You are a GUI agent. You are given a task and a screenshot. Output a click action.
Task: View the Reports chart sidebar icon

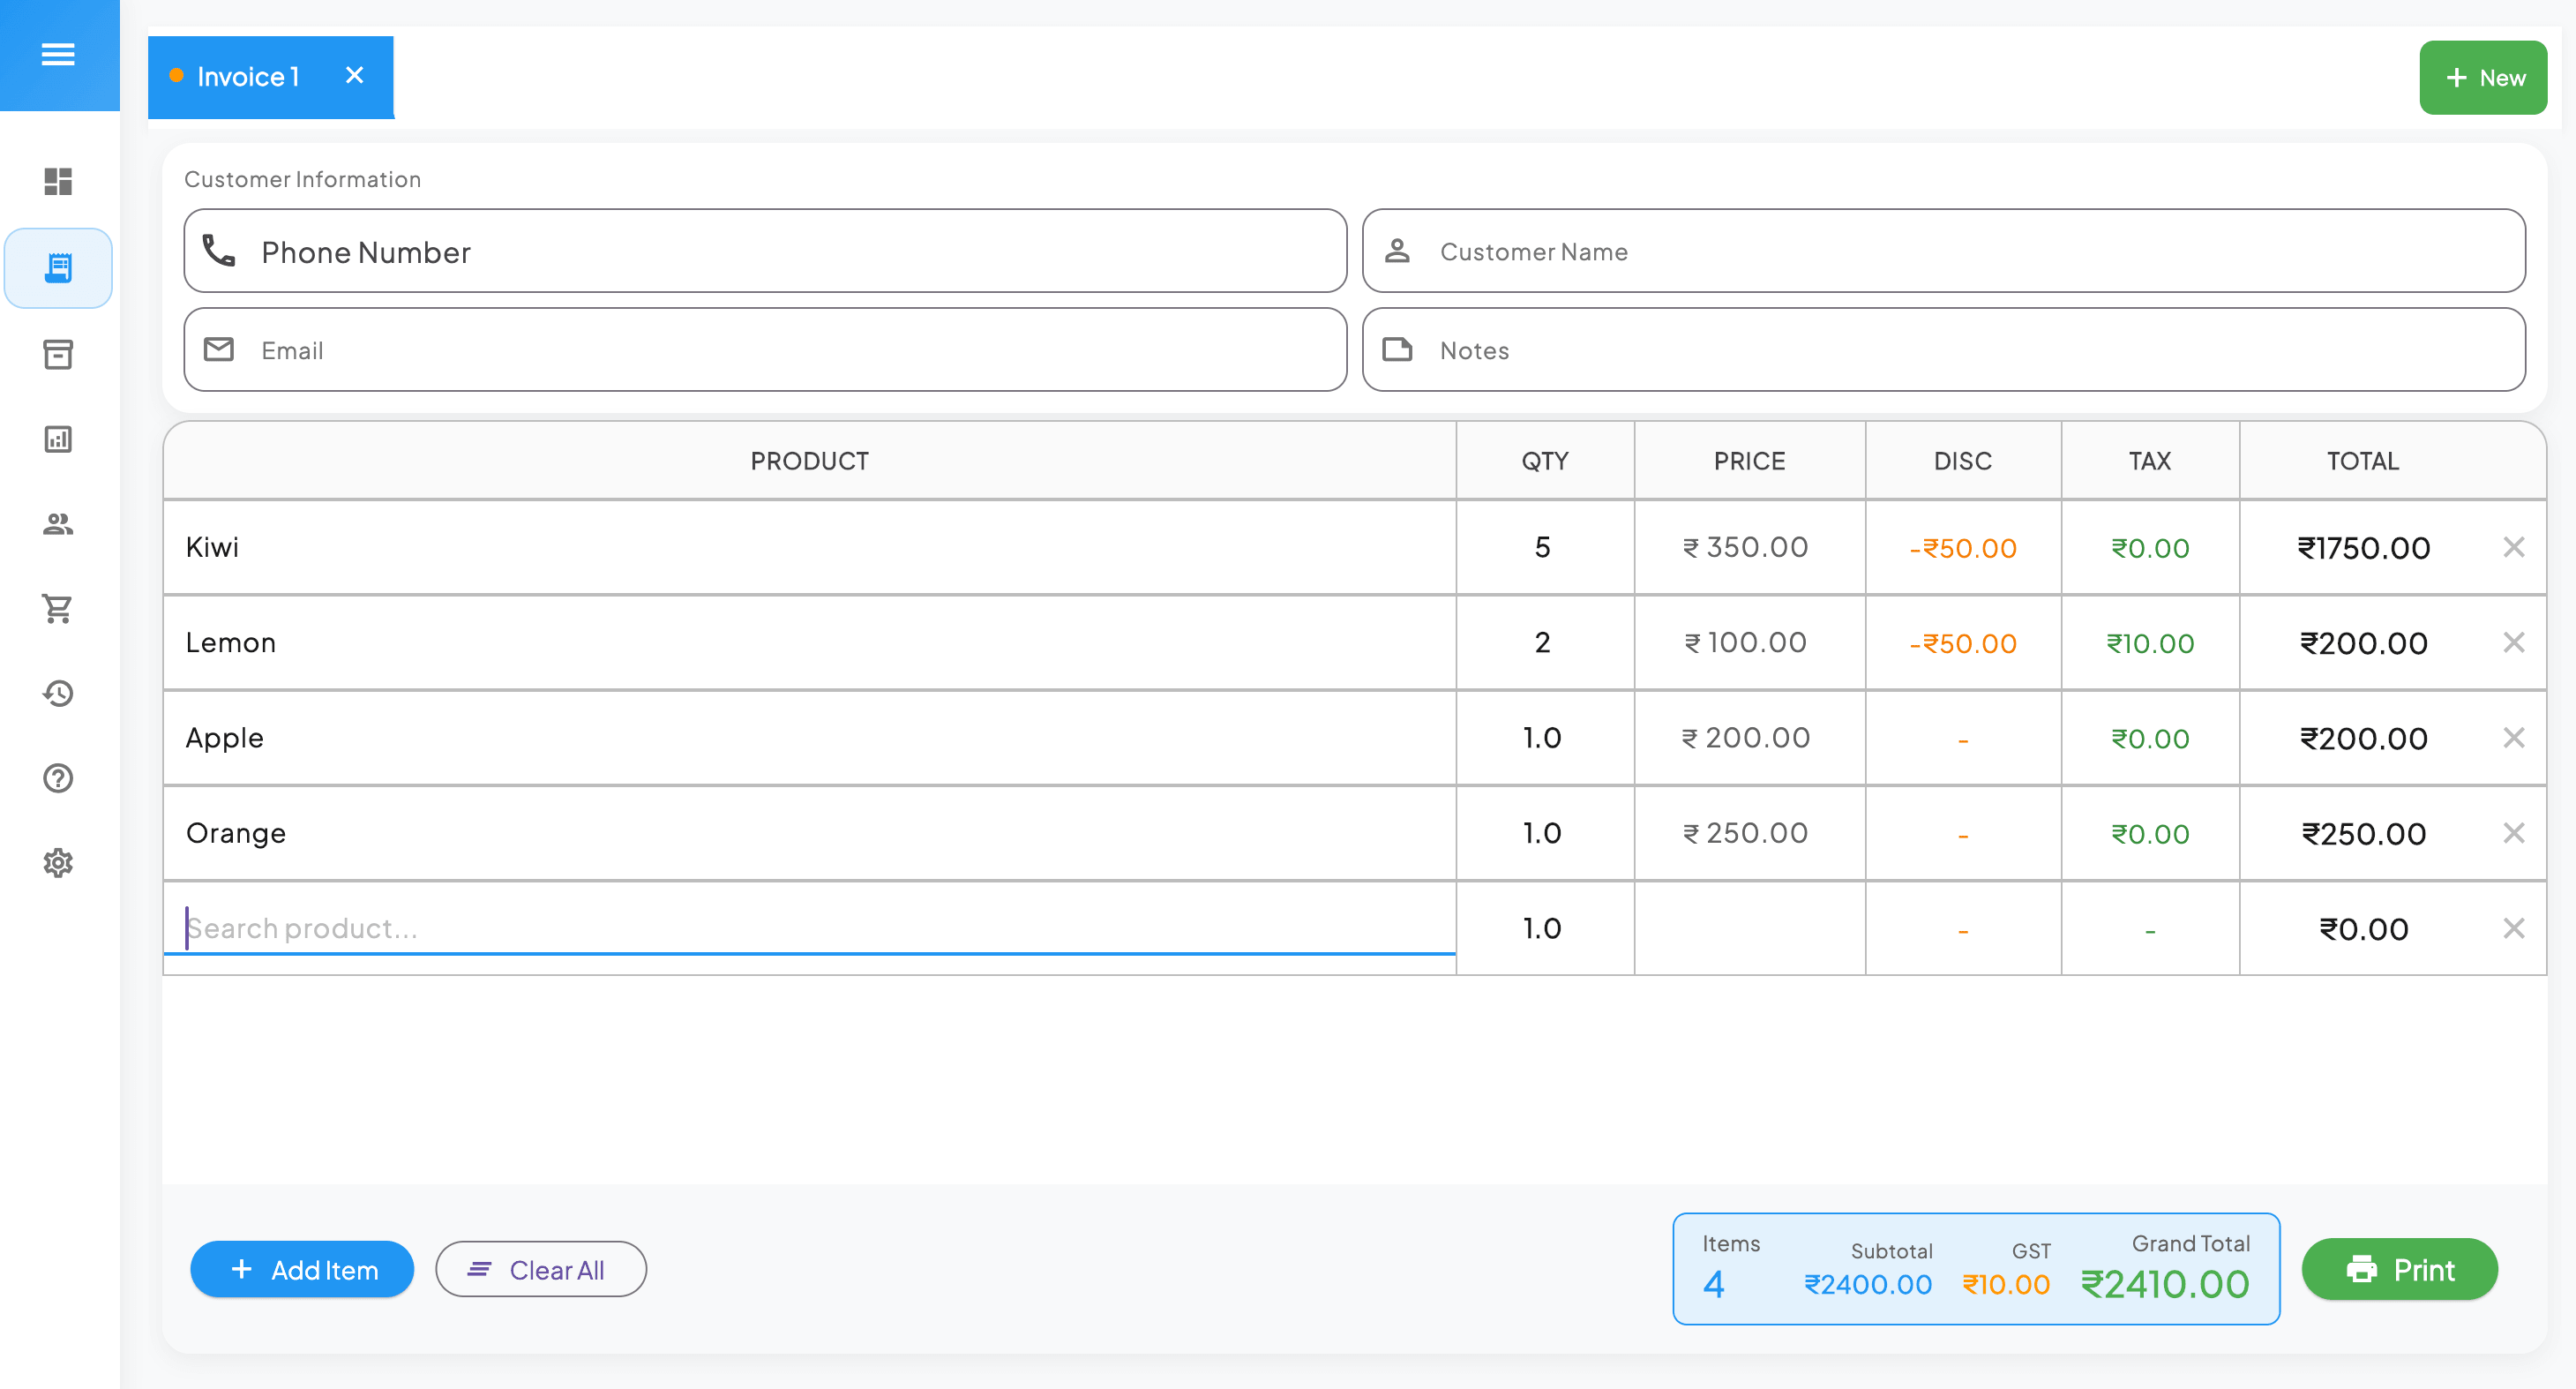[x=58, y=439]
